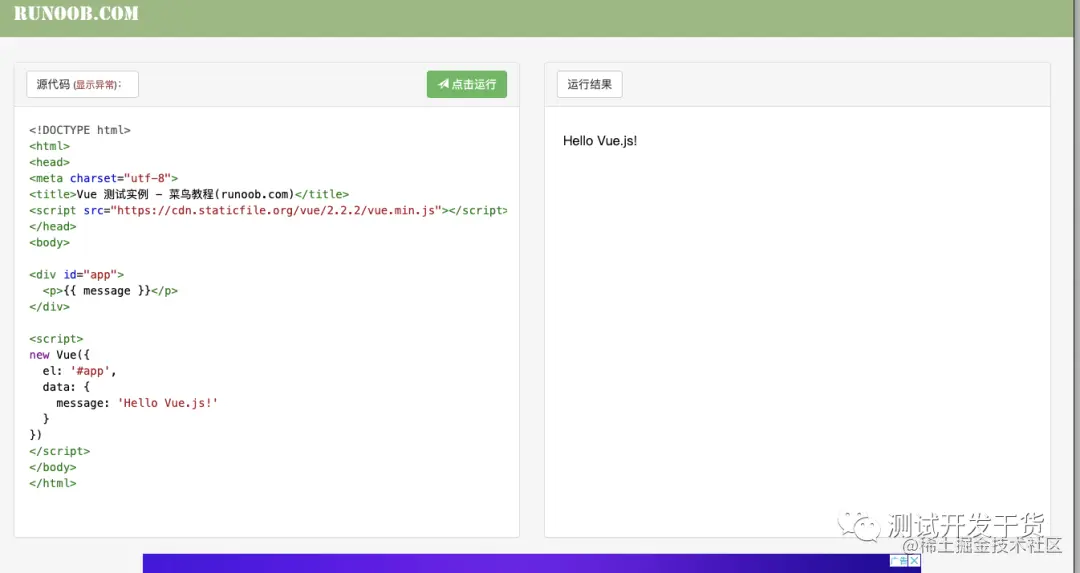Click the opening <html> tag line
This screenshot has height=573, width=1080.
(50, 146)
